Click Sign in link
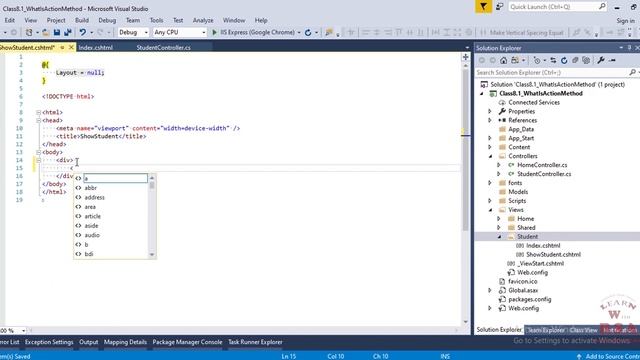This screenshot has height=360, width=640. pos(625,20)
